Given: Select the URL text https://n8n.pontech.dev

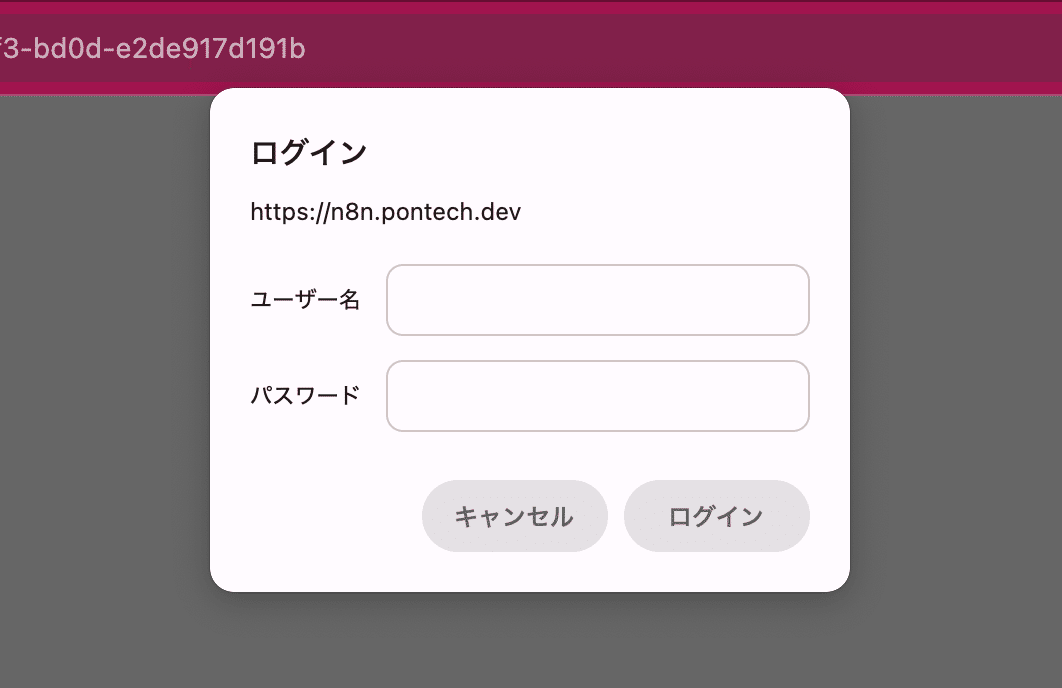Looking at the screenshot, I should (x=384, y=212).
